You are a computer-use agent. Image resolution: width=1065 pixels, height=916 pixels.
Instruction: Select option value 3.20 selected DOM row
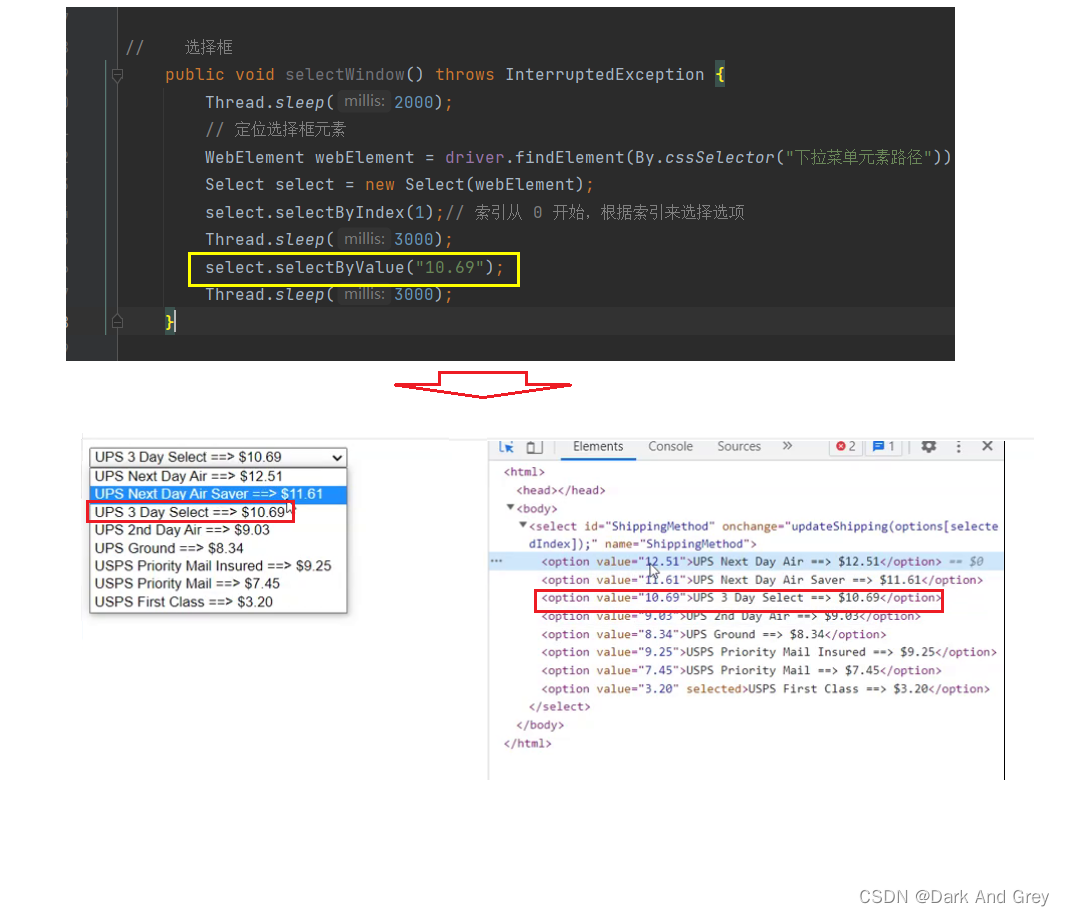[765, 689]
